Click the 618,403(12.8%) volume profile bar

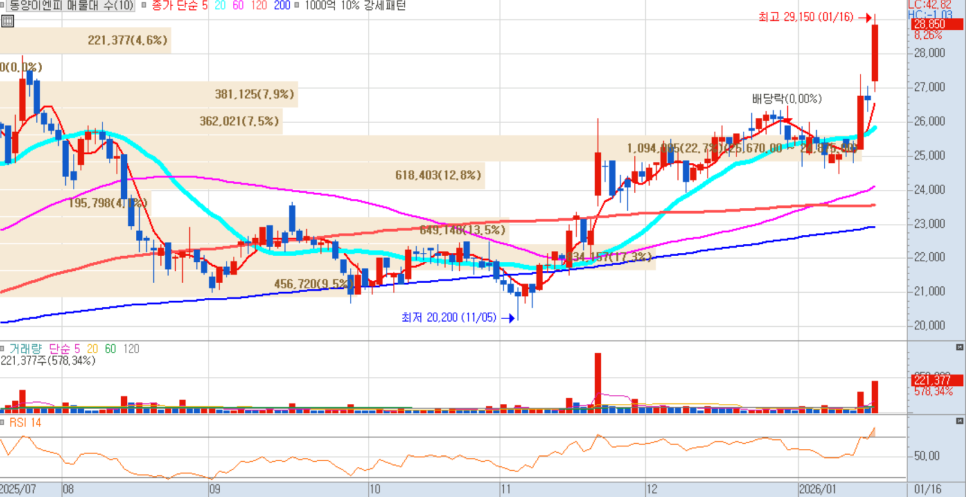tap(243, 176)
